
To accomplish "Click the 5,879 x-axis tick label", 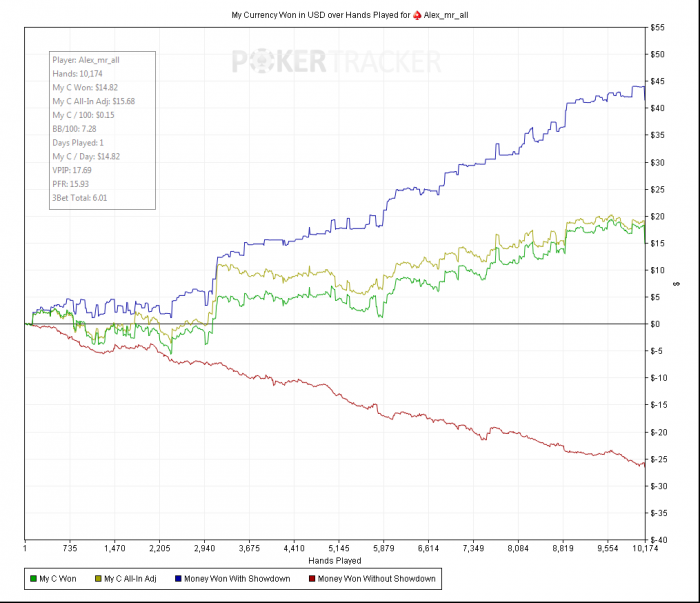I will 383,548.
